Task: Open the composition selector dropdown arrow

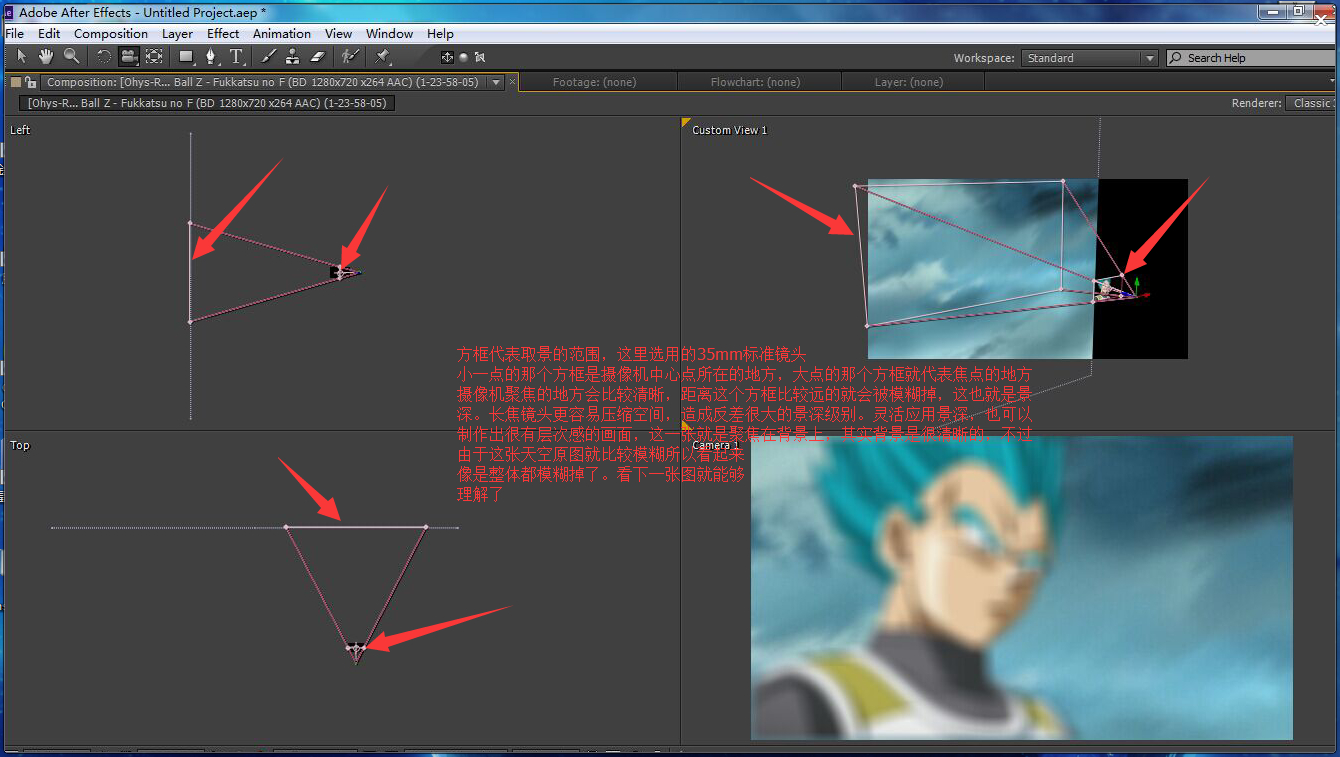Action: click(x=496, y=82)
